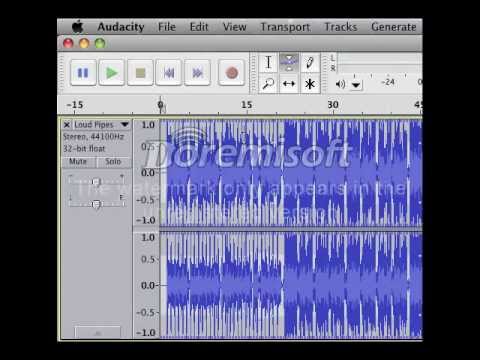Click the output speaker meter icon
480x360 pixels.
click(x=340, y=84)
